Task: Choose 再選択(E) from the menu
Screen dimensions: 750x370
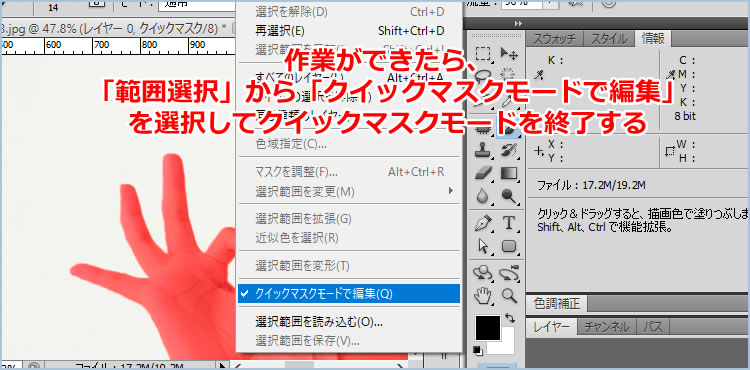Action: 280,31
